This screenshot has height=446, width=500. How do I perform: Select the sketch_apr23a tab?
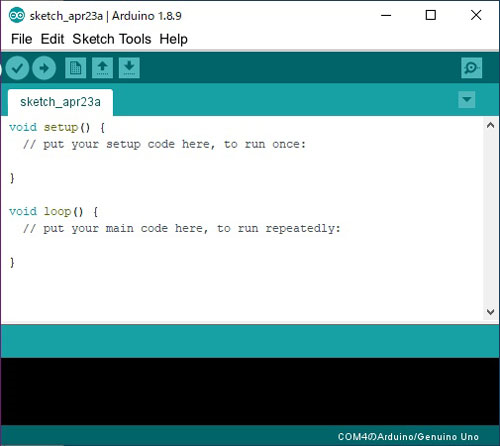pos(60,102)
